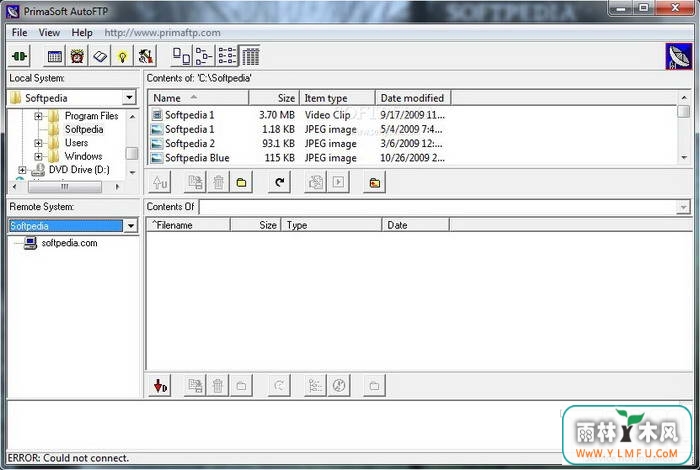The image size is (700, 470).
Task: Open the Remote System Softpedia dropdown
Action: 130,226
